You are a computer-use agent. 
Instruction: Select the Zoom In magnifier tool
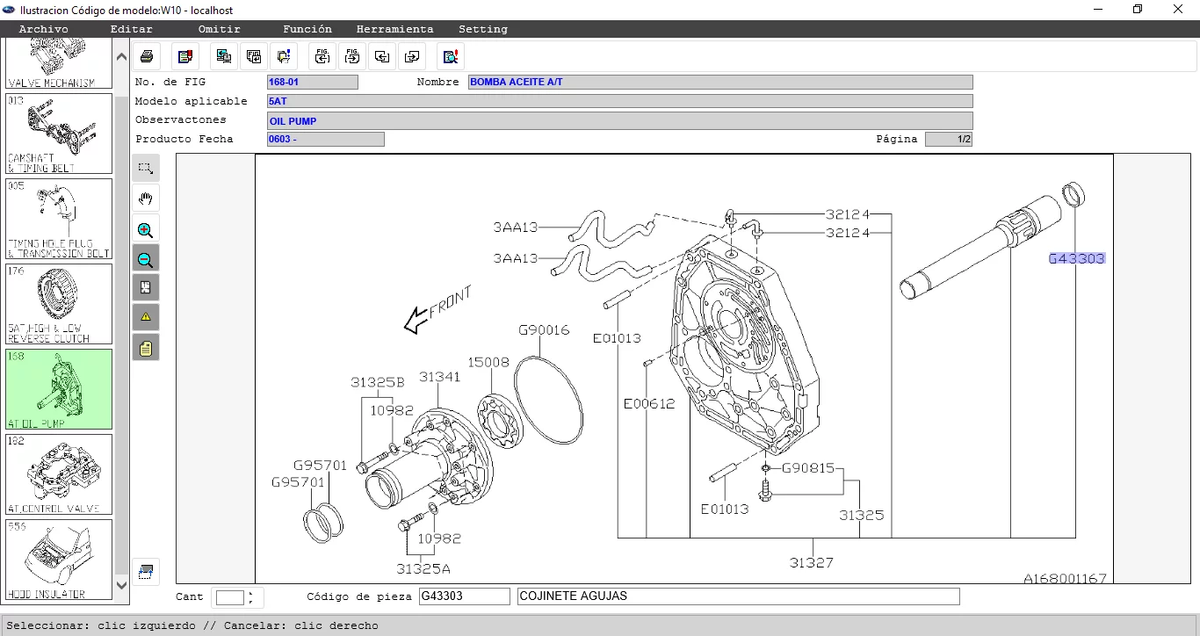click(x=146, y=228)
